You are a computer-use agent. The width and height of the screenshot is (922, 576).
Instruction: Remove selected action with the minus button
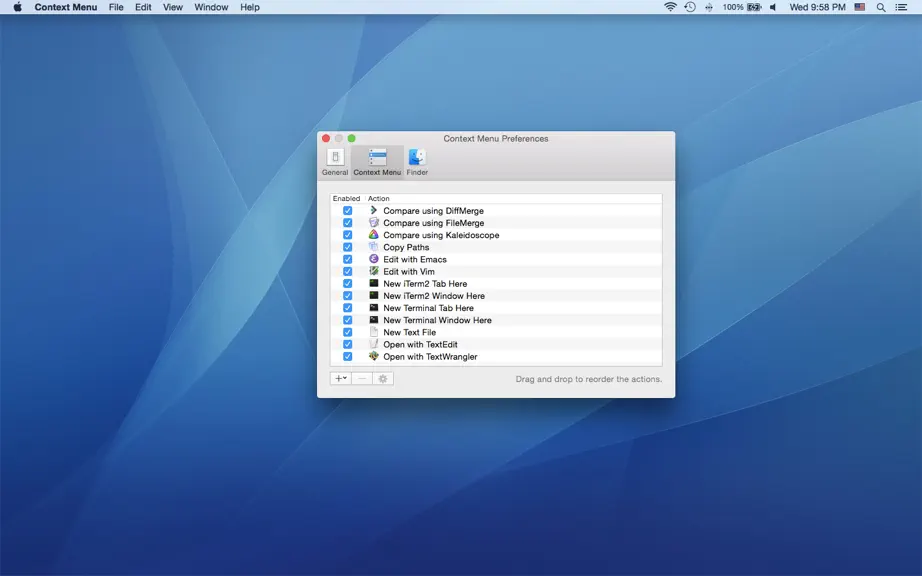pyautogui.click(x=362, y=379)
